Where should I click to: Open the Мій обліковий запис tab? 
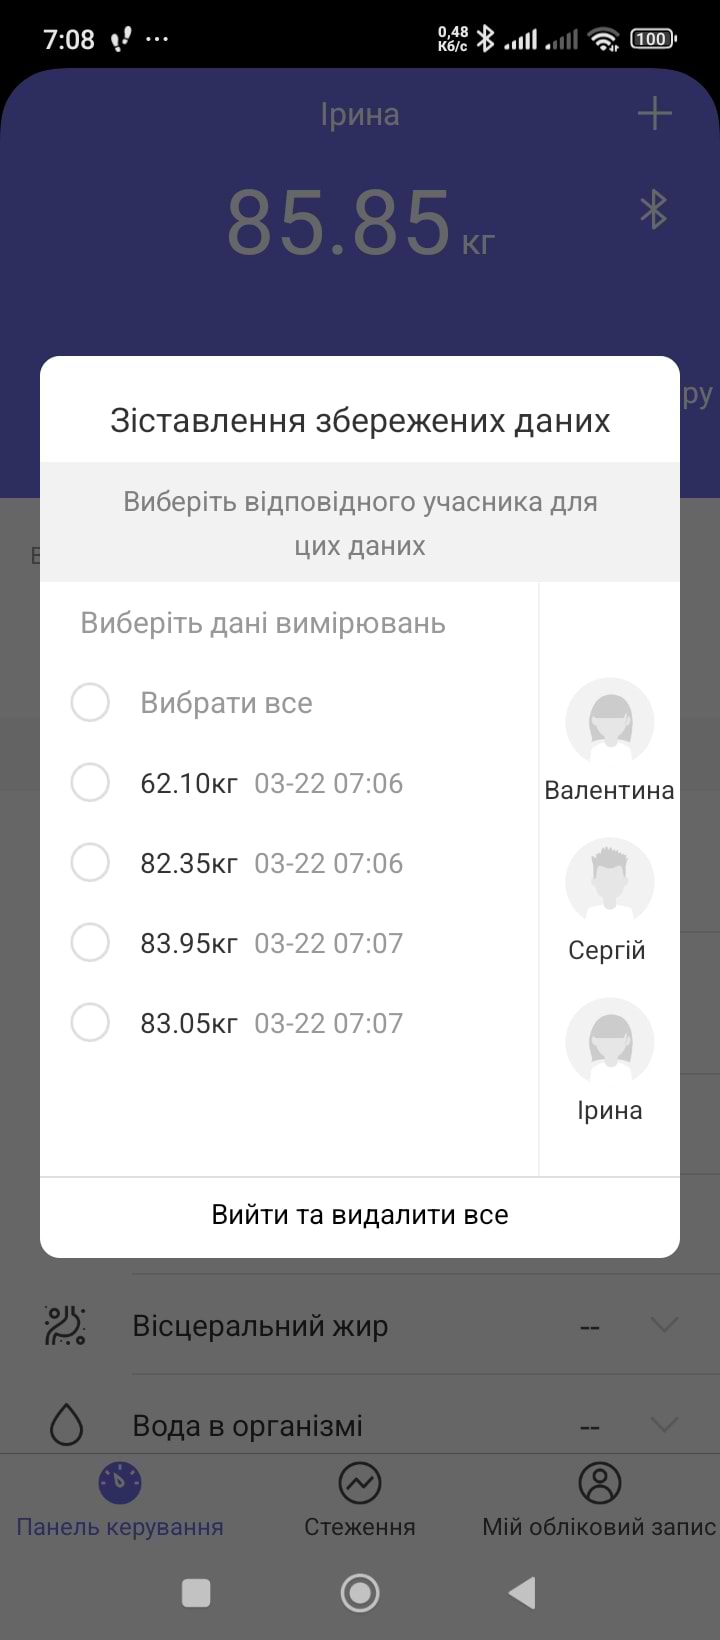pyautogui.click(x=599, y=1500)
